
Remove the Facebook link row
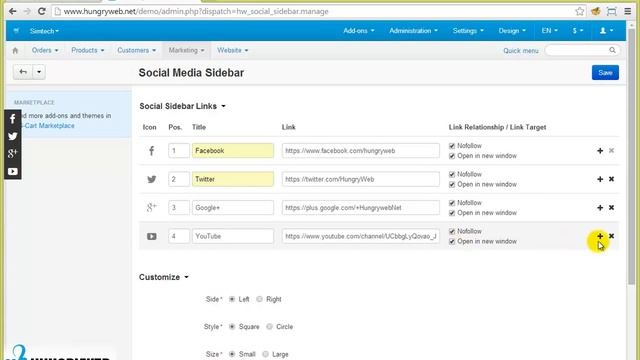coord(611,151)
